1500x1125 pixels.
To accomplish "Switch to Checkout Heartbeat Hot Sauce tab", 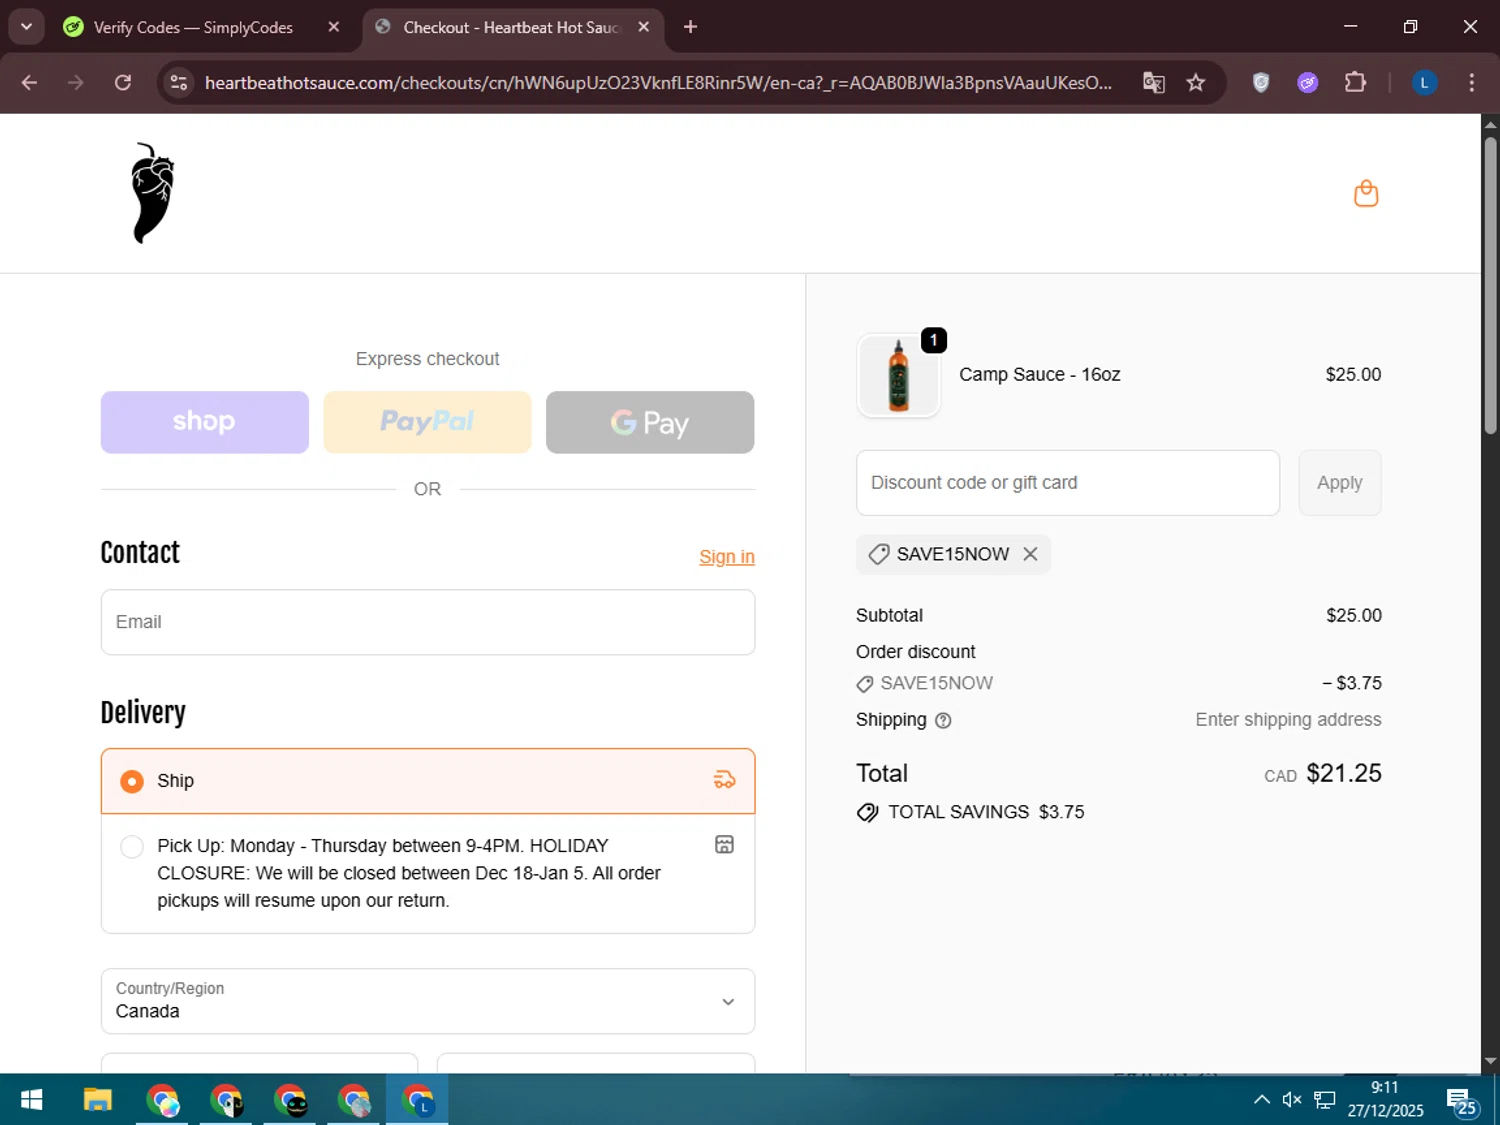I will 510,27.
